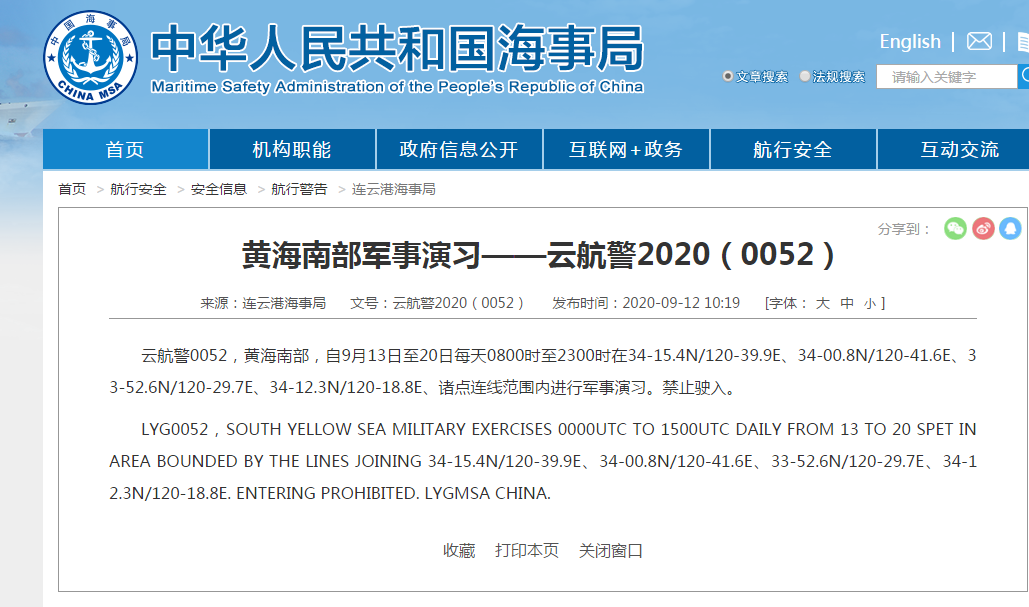Image resolution: width=1029 pixels, height=607 pixels.
Task: Click the 中华人民共和国海事局 site title
Action: pos(398,47)
